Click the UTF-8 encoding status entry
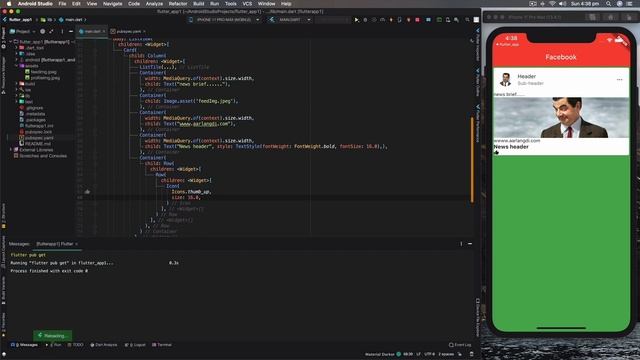 coord(429,354)
